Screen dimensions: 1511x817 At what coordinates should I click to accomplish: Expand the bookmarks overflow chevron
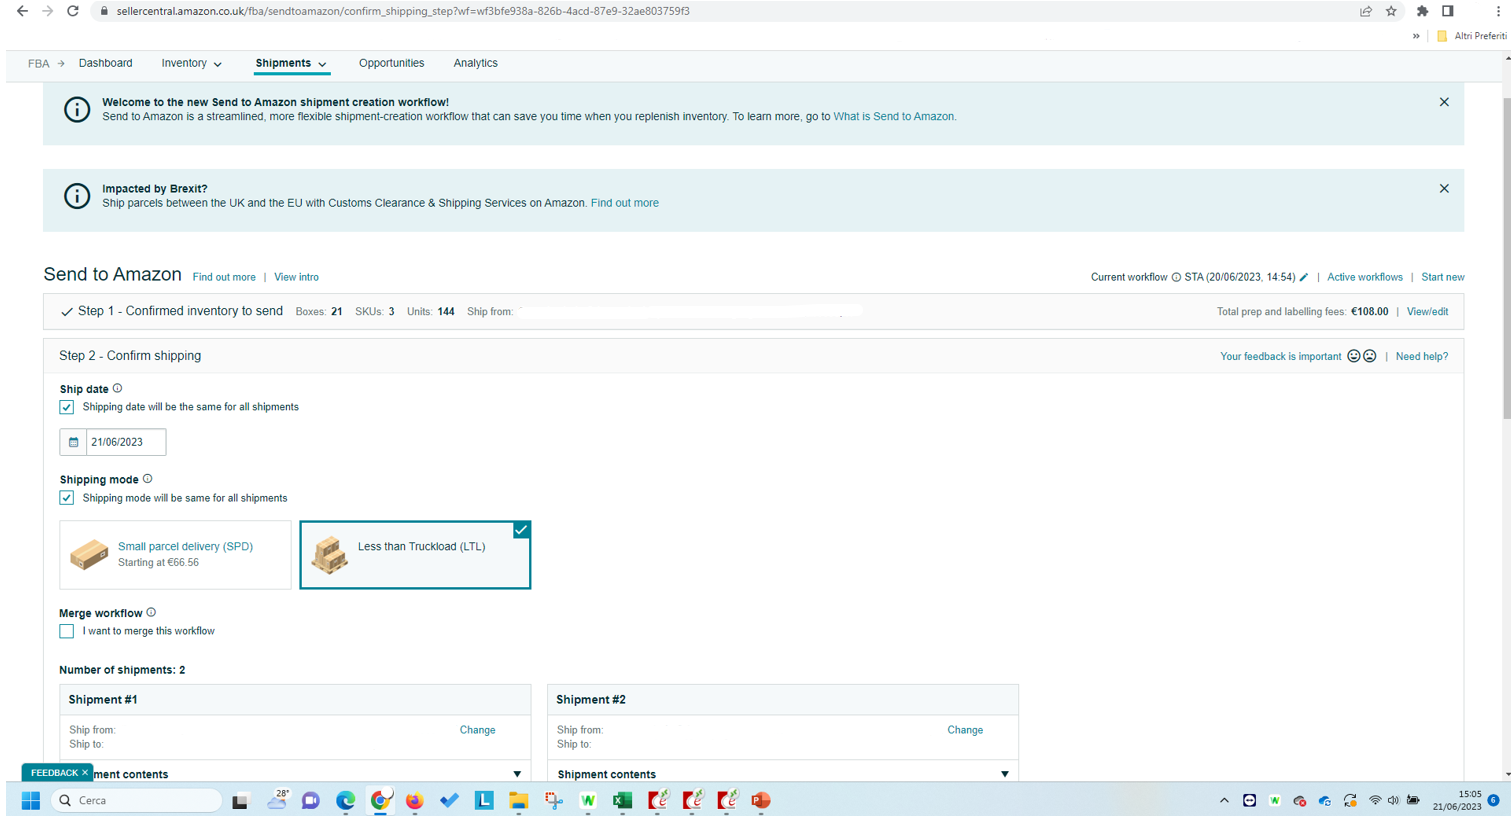click(x=1416, y=36)
